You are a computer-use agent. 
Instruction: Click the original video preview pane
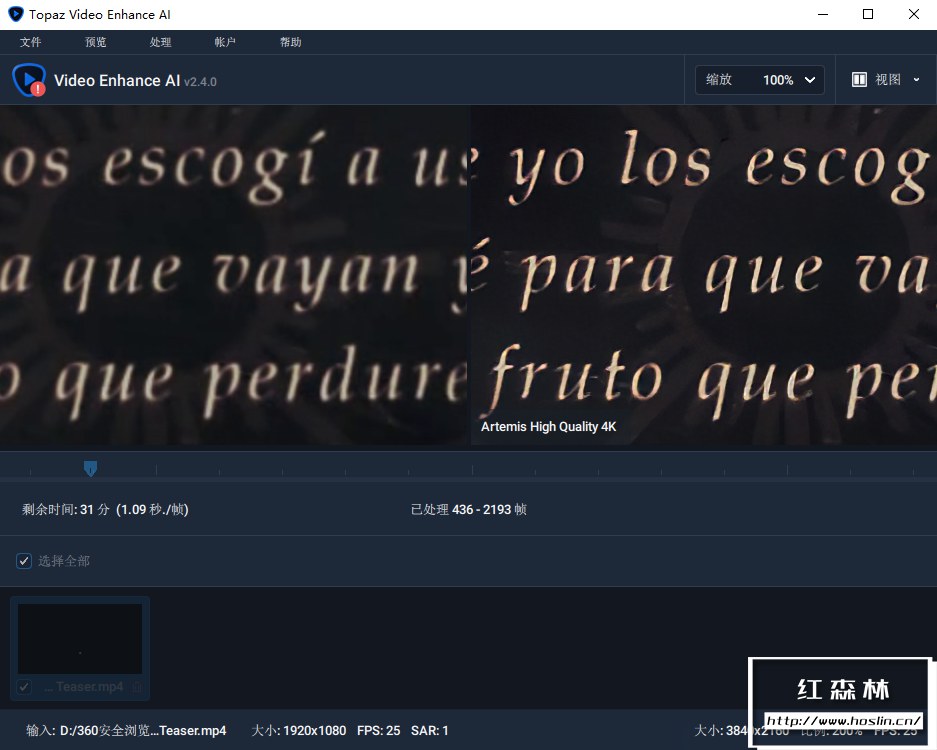click(x=234, y=275)
